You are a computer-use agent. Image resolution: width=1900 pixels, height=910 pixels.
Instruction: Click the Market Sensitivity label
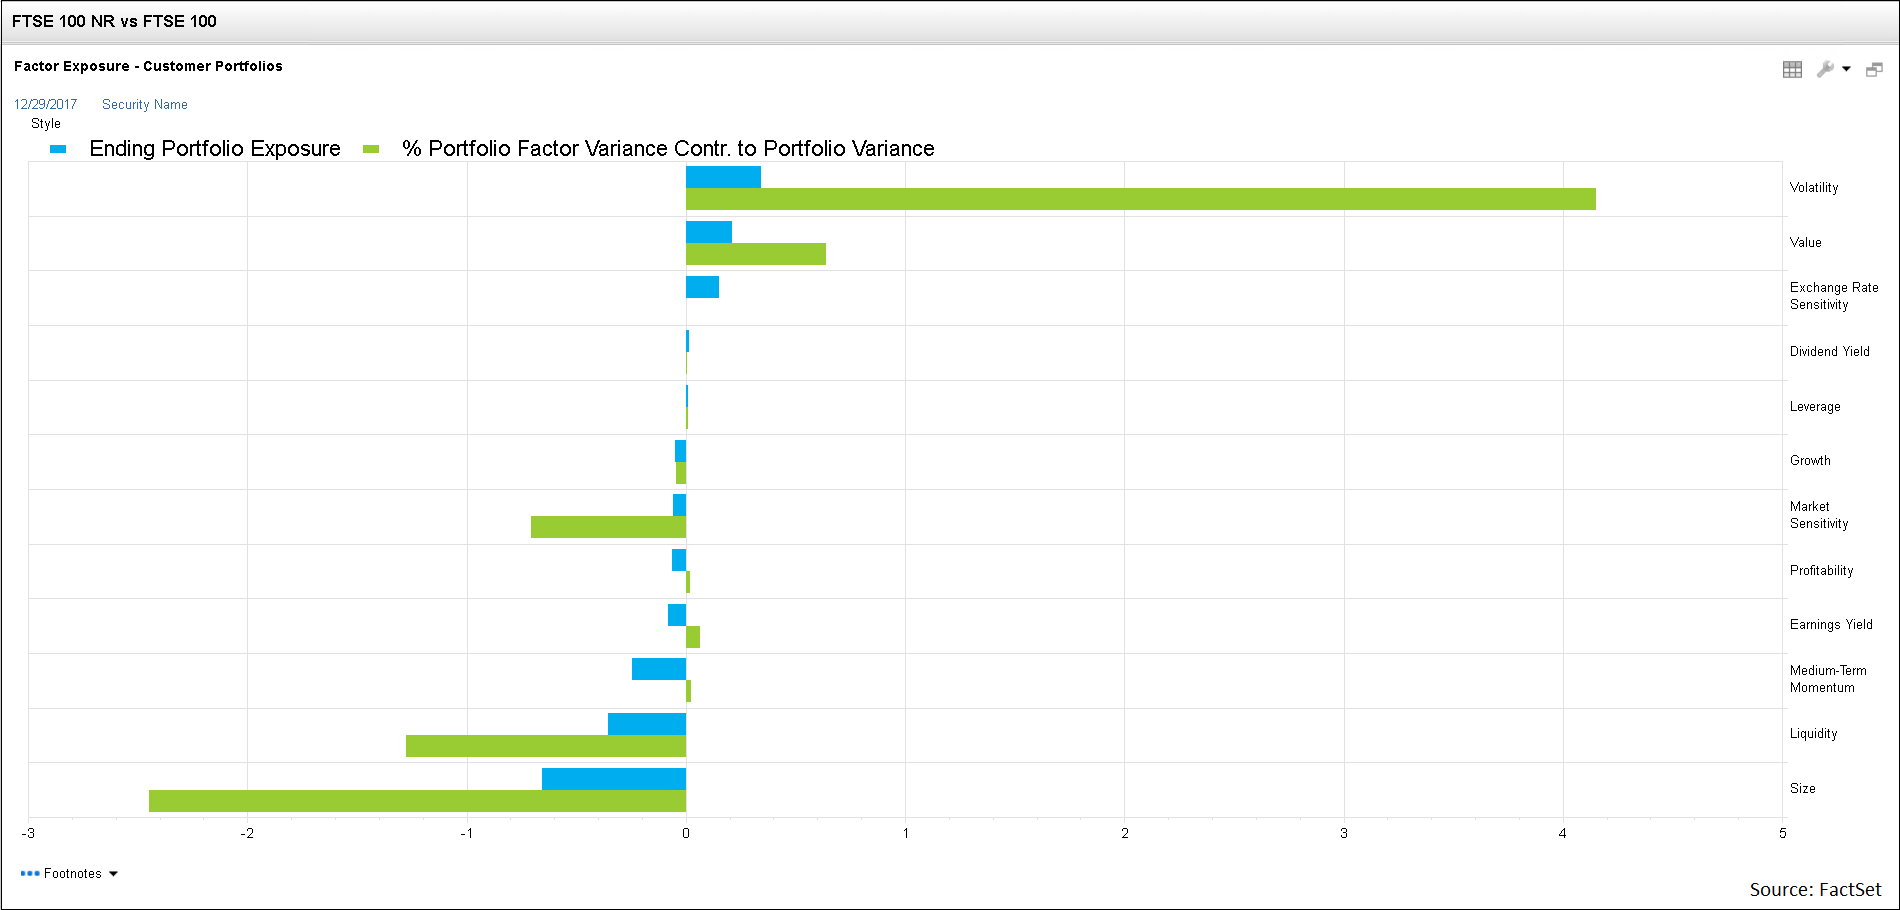(1819, 515)
